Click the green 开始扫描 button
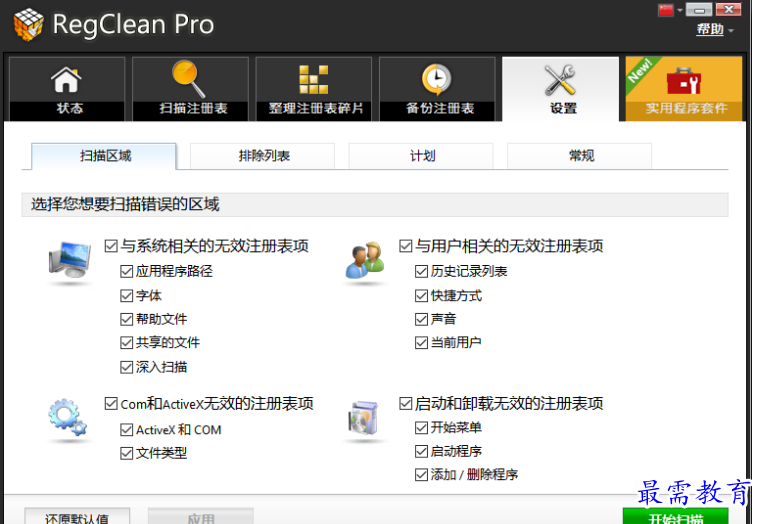The height and width of the screenshot is (524, 759). click(675, 516)
